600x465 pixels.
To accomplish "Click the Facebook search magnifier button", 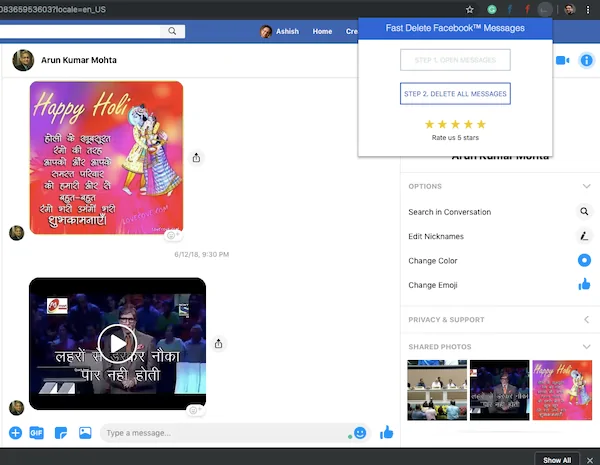I will pos(172,31).
